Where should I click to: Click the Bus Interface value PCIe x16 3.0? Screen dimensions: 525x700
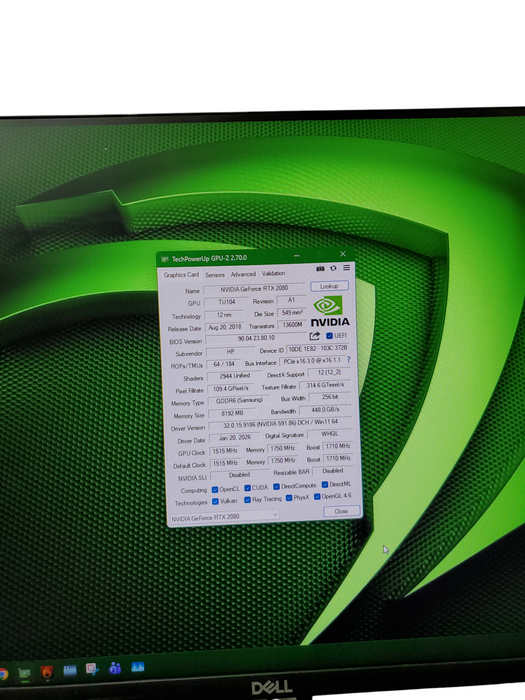coord(312,361)
